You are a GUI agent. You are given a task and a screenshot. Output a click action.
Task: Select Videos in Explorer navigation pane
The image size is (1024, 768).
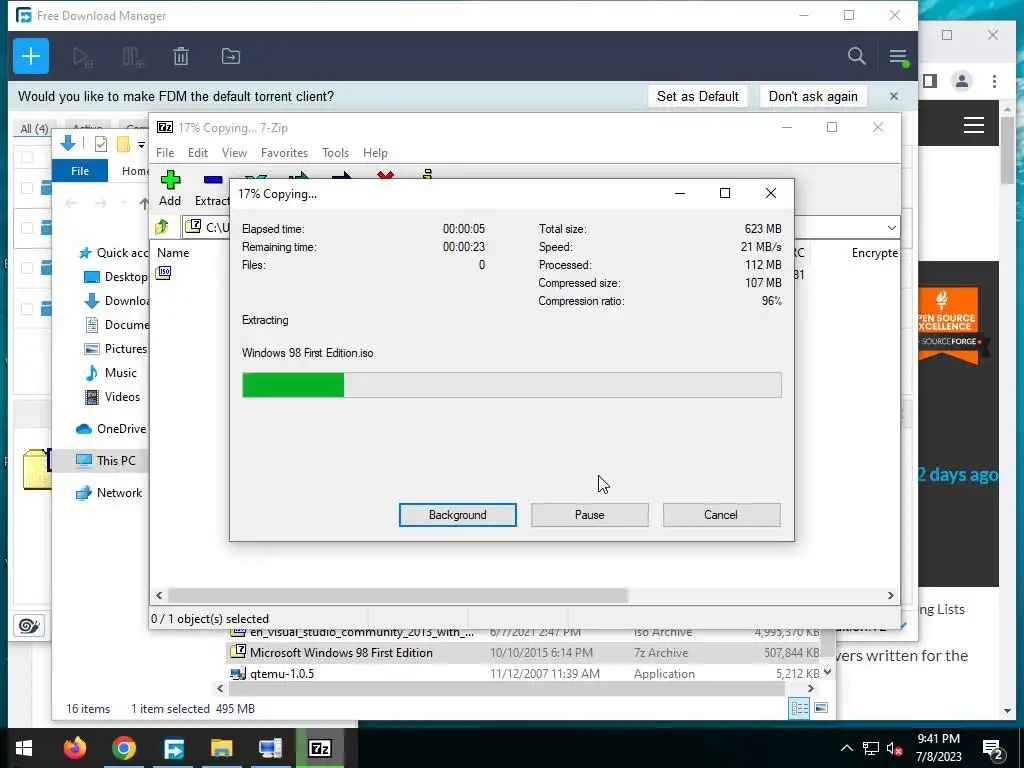click(112, 397)
